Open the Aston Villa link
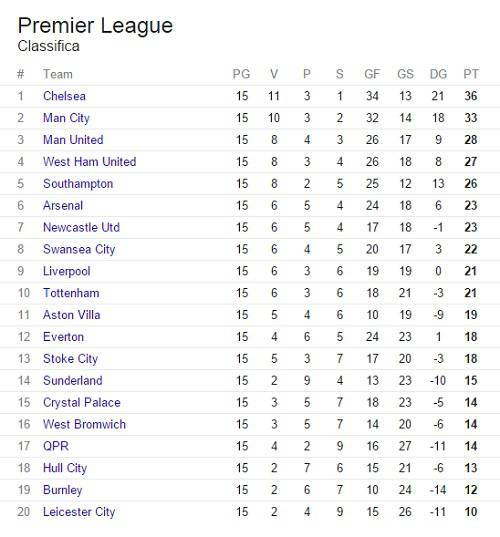Screen dimensions: 500x537 coord(72,315)
